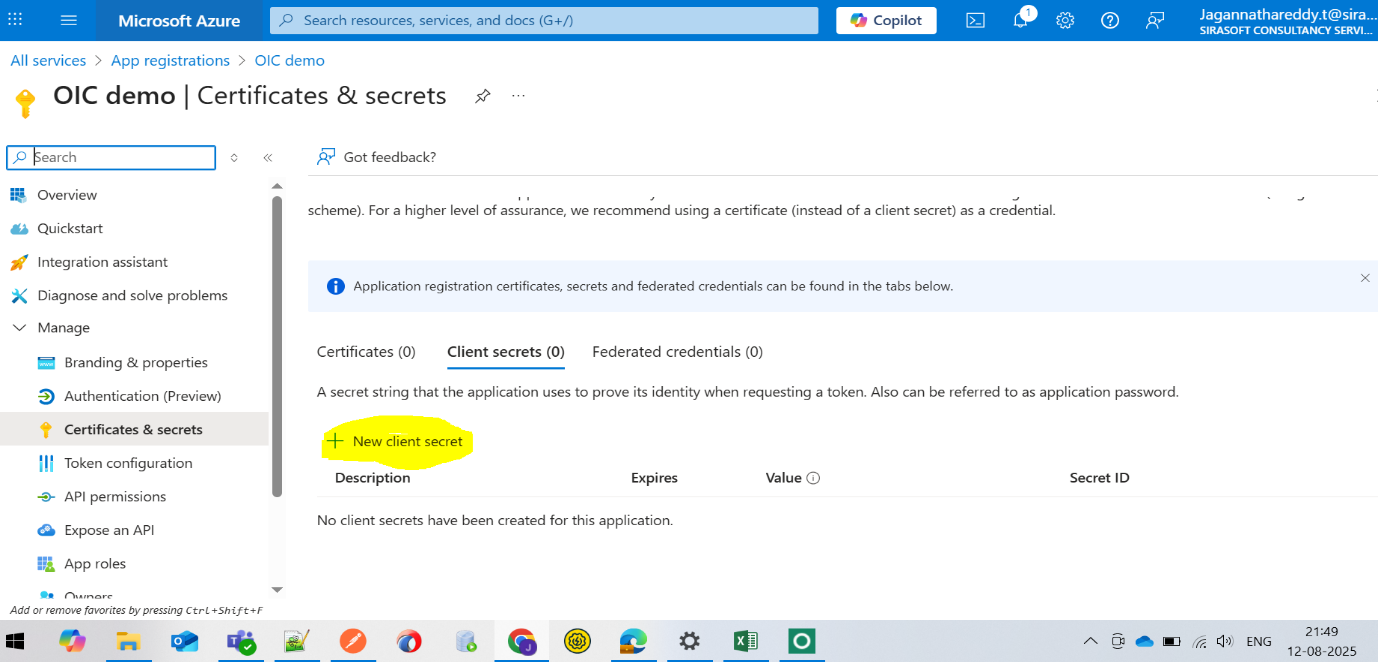The image size is (1378, 662).
Task: Click the Microsoft Azure home label
Action: pos(179,20)
